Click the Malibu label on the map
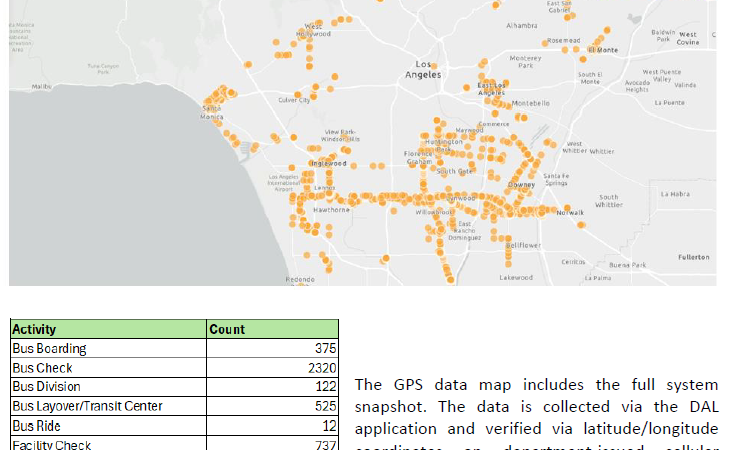 (x=41, y=87)
